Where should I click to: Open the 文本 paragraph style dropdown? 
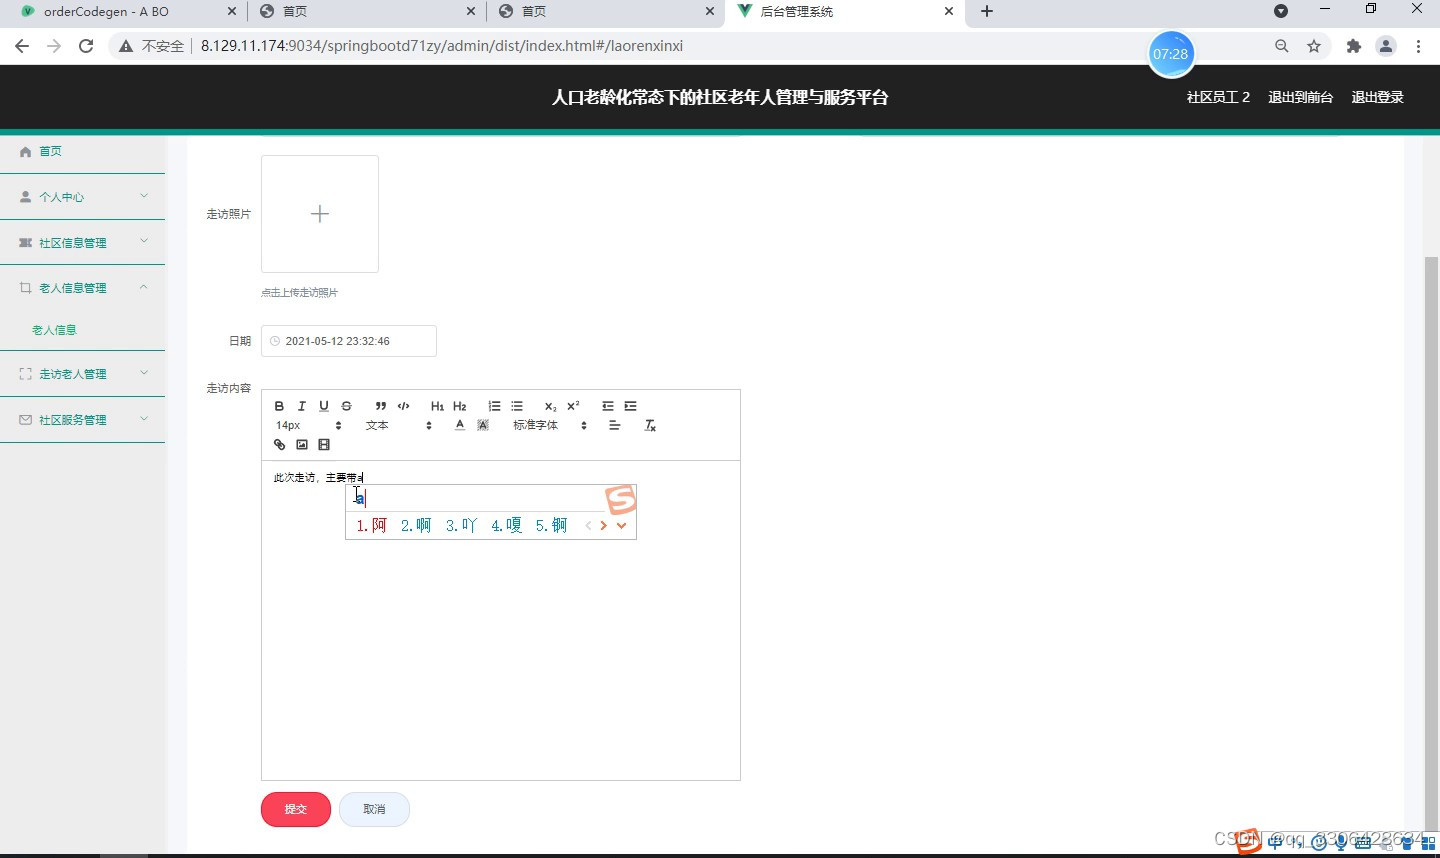pyautogui.click(x=398, y=425)
